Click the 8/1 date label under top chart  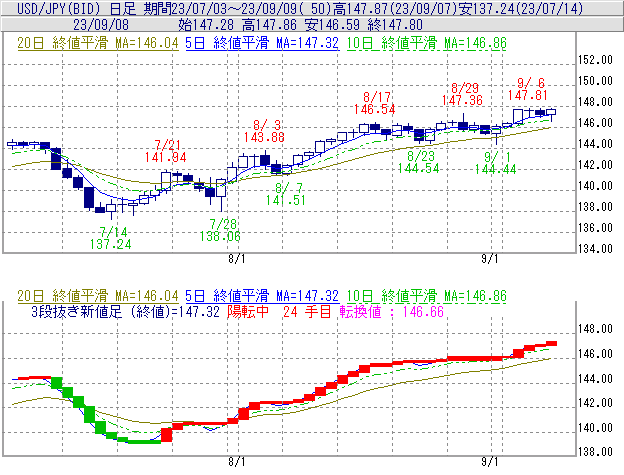(x=236, y=259)
